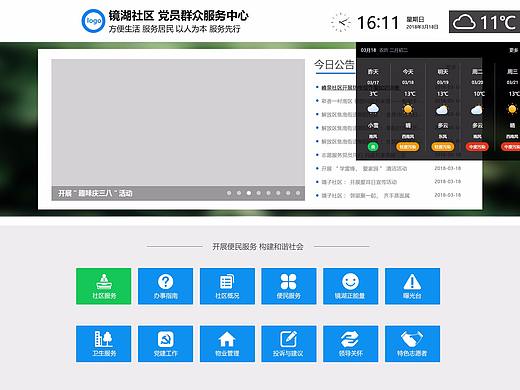Select the 昨天 03/17 forecast column
520x390 pixels.
(373, 110)
